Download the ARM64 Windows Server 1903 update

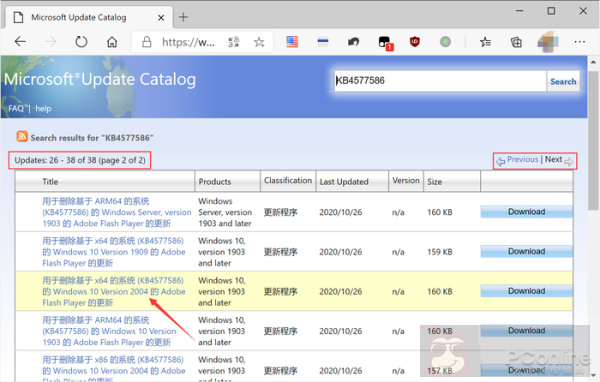[x=527, y=212]
